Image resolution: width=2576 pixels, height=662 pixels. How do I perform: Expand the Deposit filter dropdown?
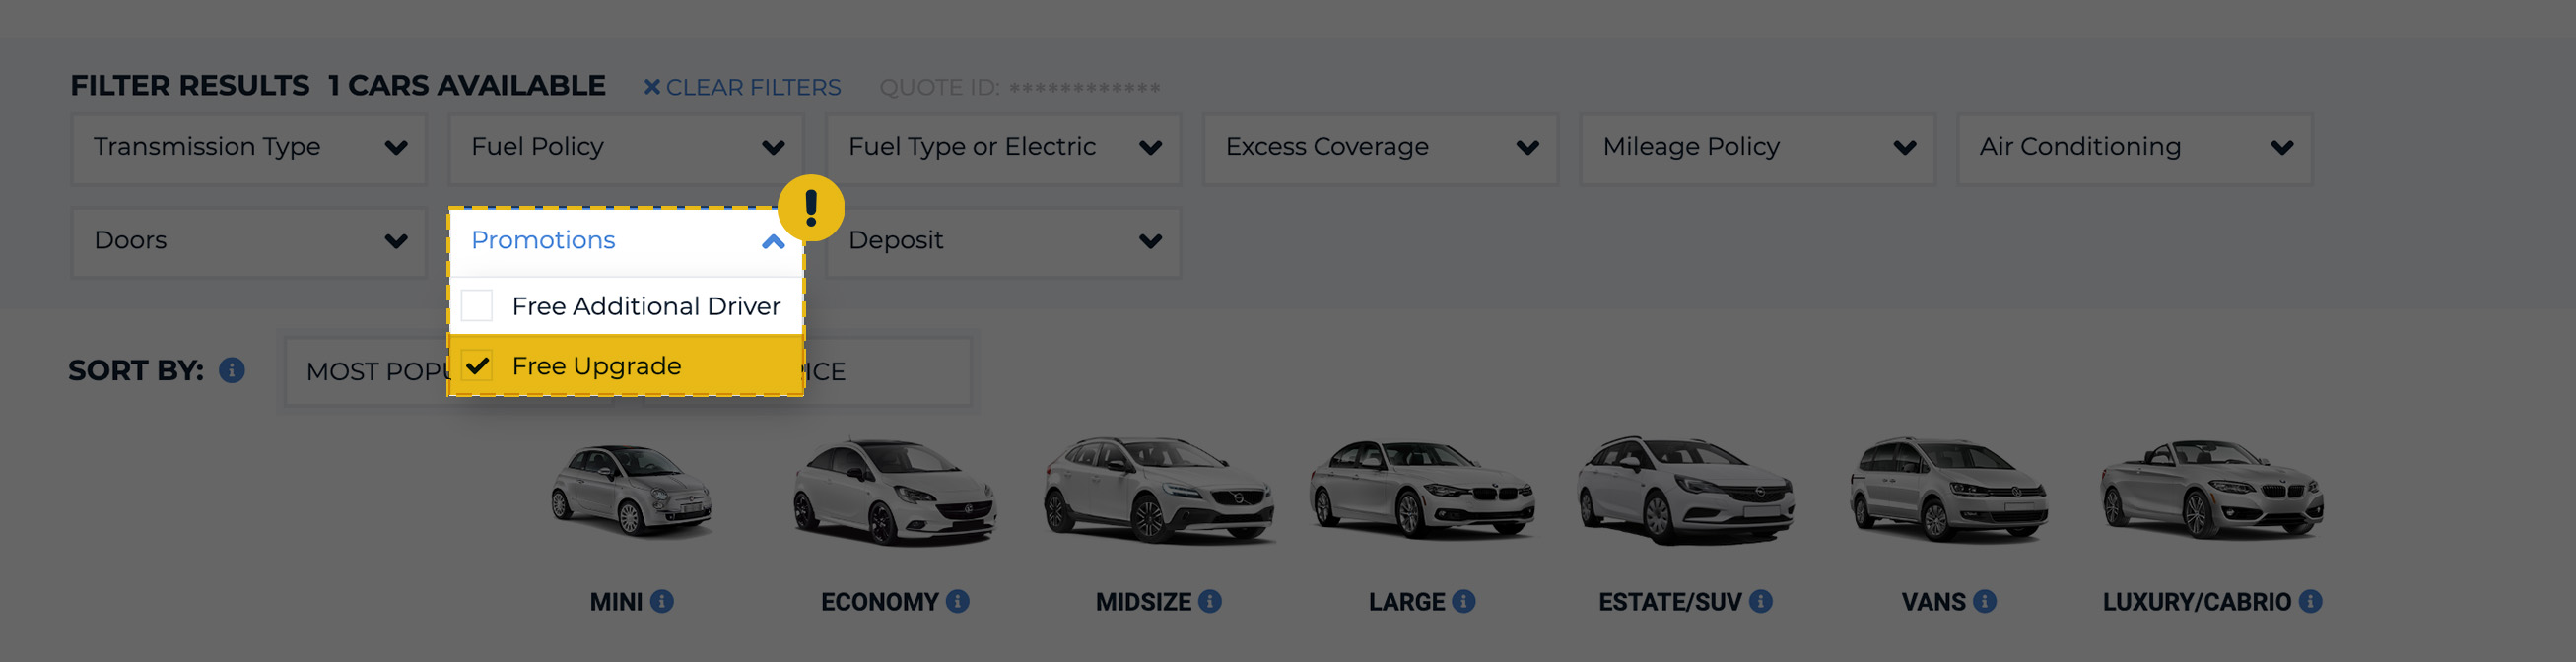[1003, 241]
